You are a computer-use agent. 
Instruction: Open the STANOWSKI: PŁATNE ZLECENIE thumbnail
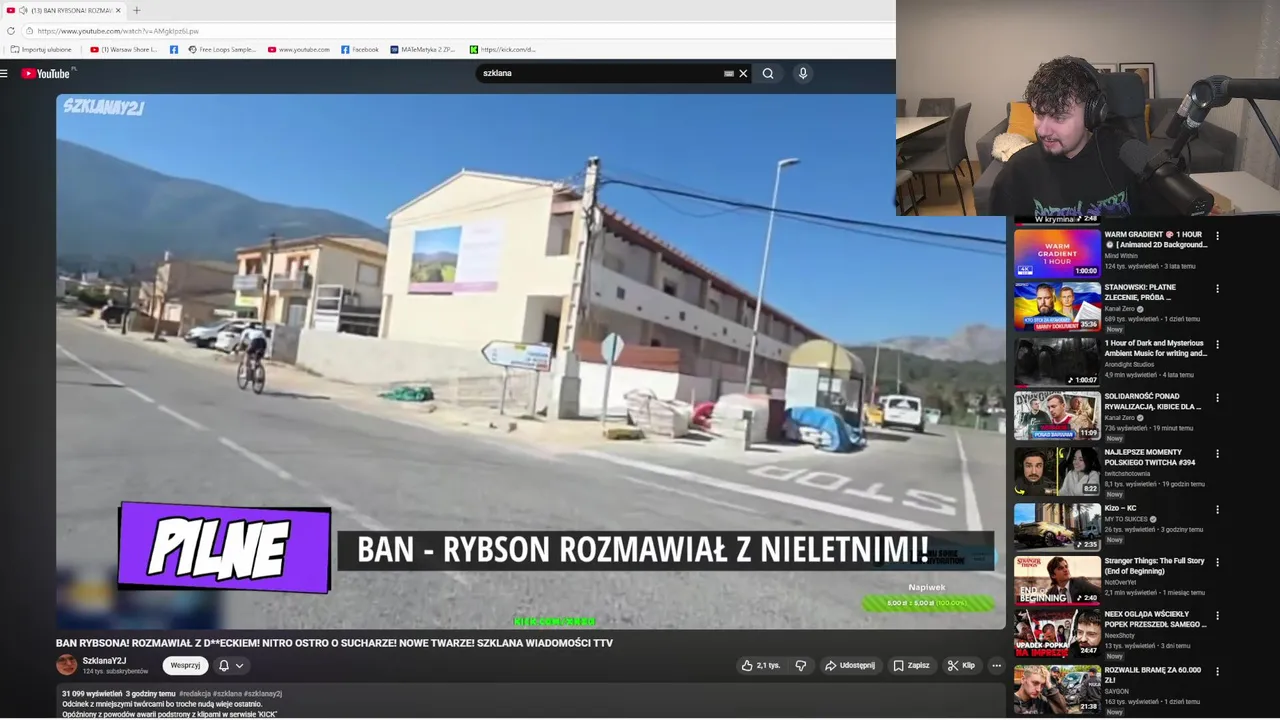coord(1057,307)
